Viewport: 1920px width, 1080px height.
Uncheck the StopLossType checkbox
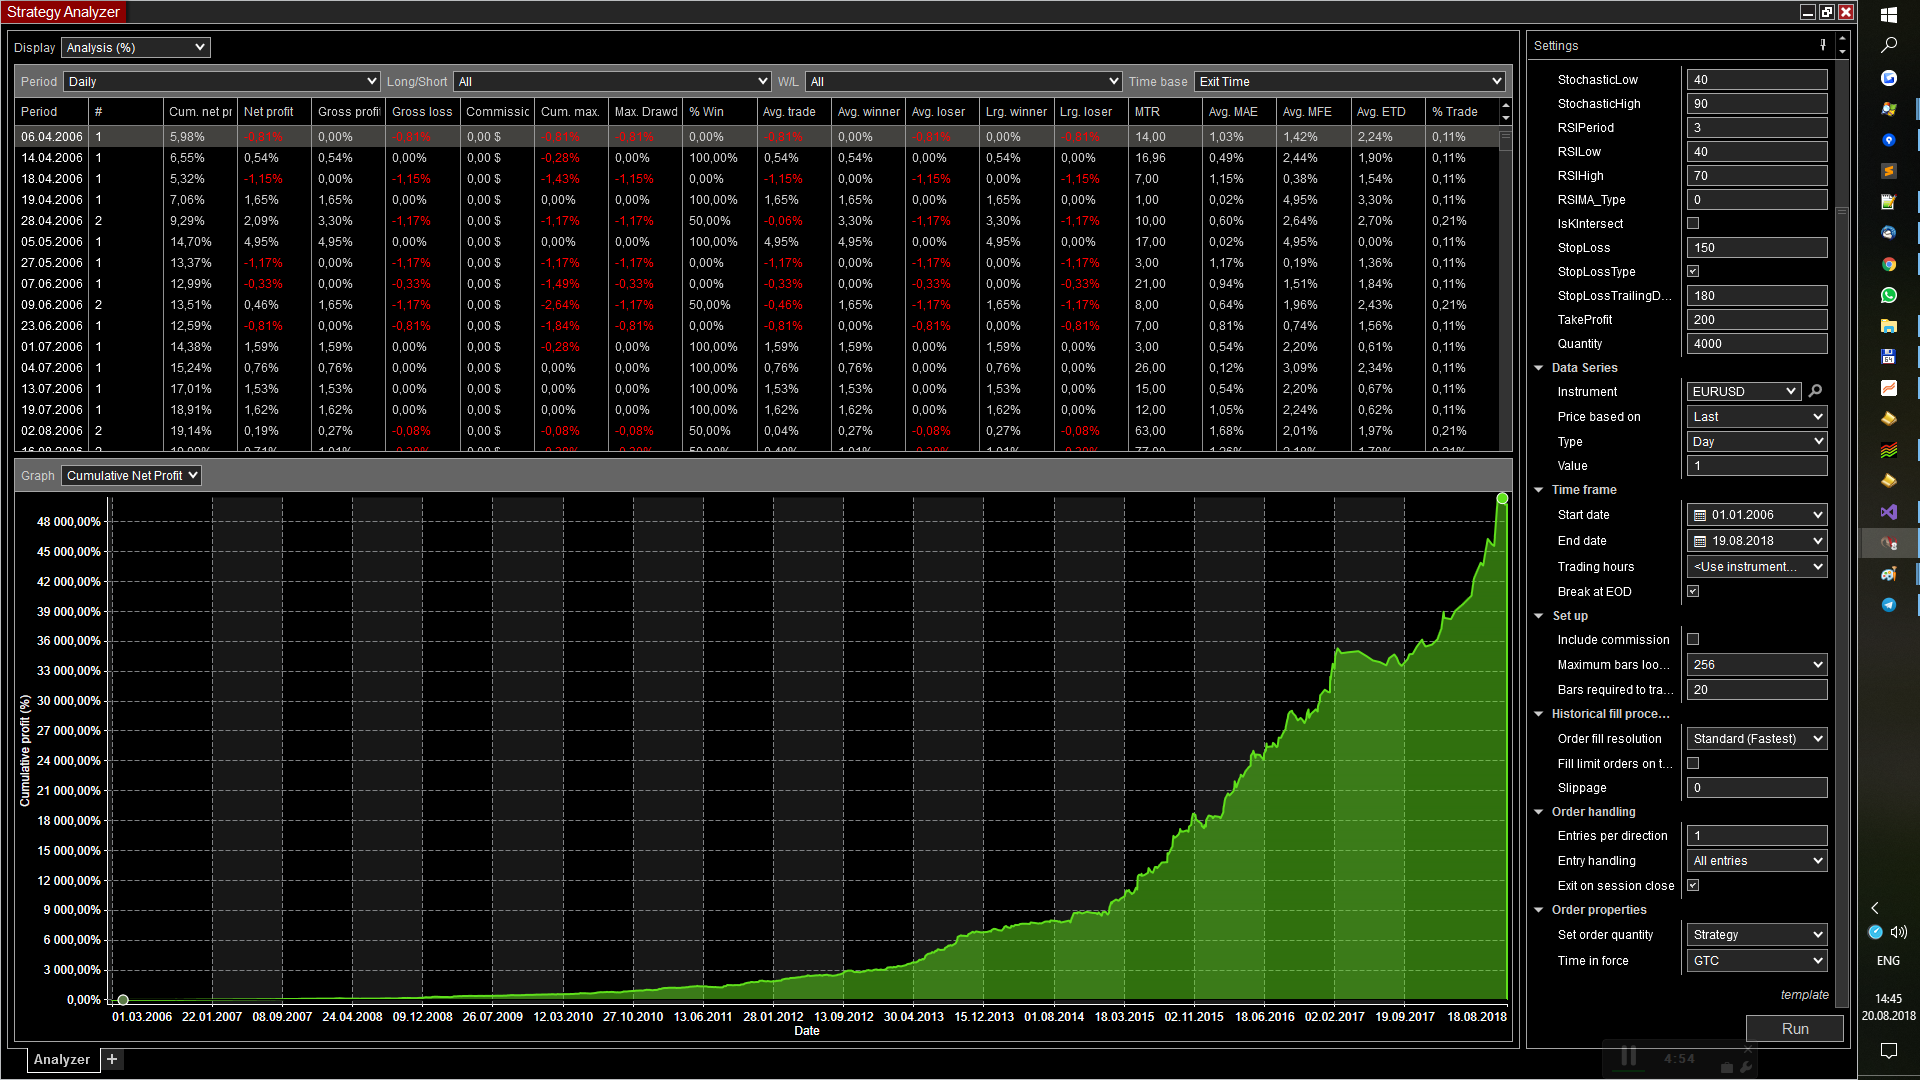point(1693,271)
